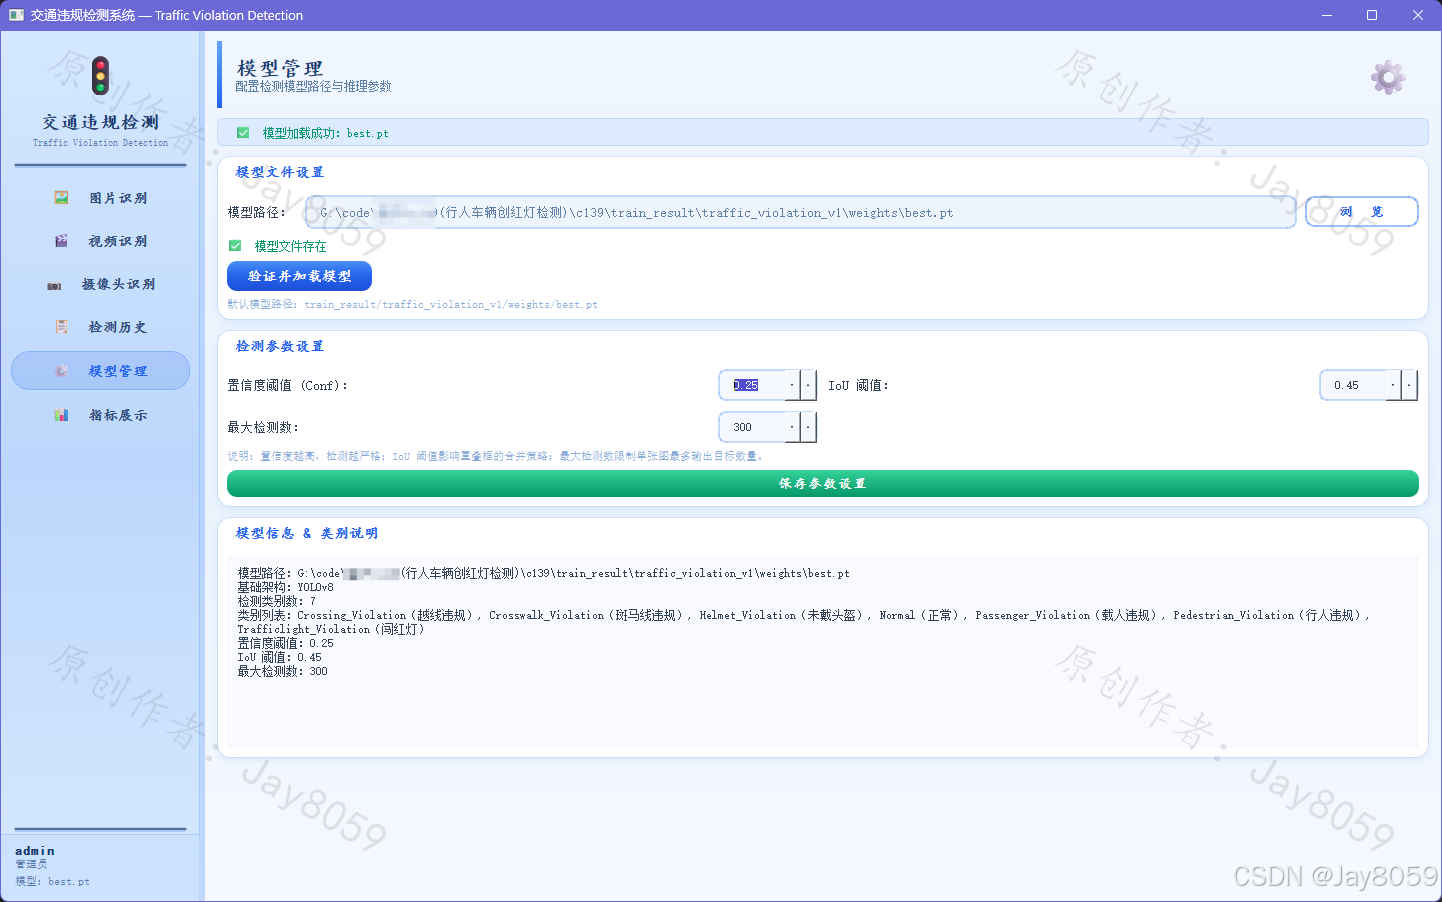Click the model path line in info box
The image size is (1442, 902).
pyautogui.click(x=543, y=573)
